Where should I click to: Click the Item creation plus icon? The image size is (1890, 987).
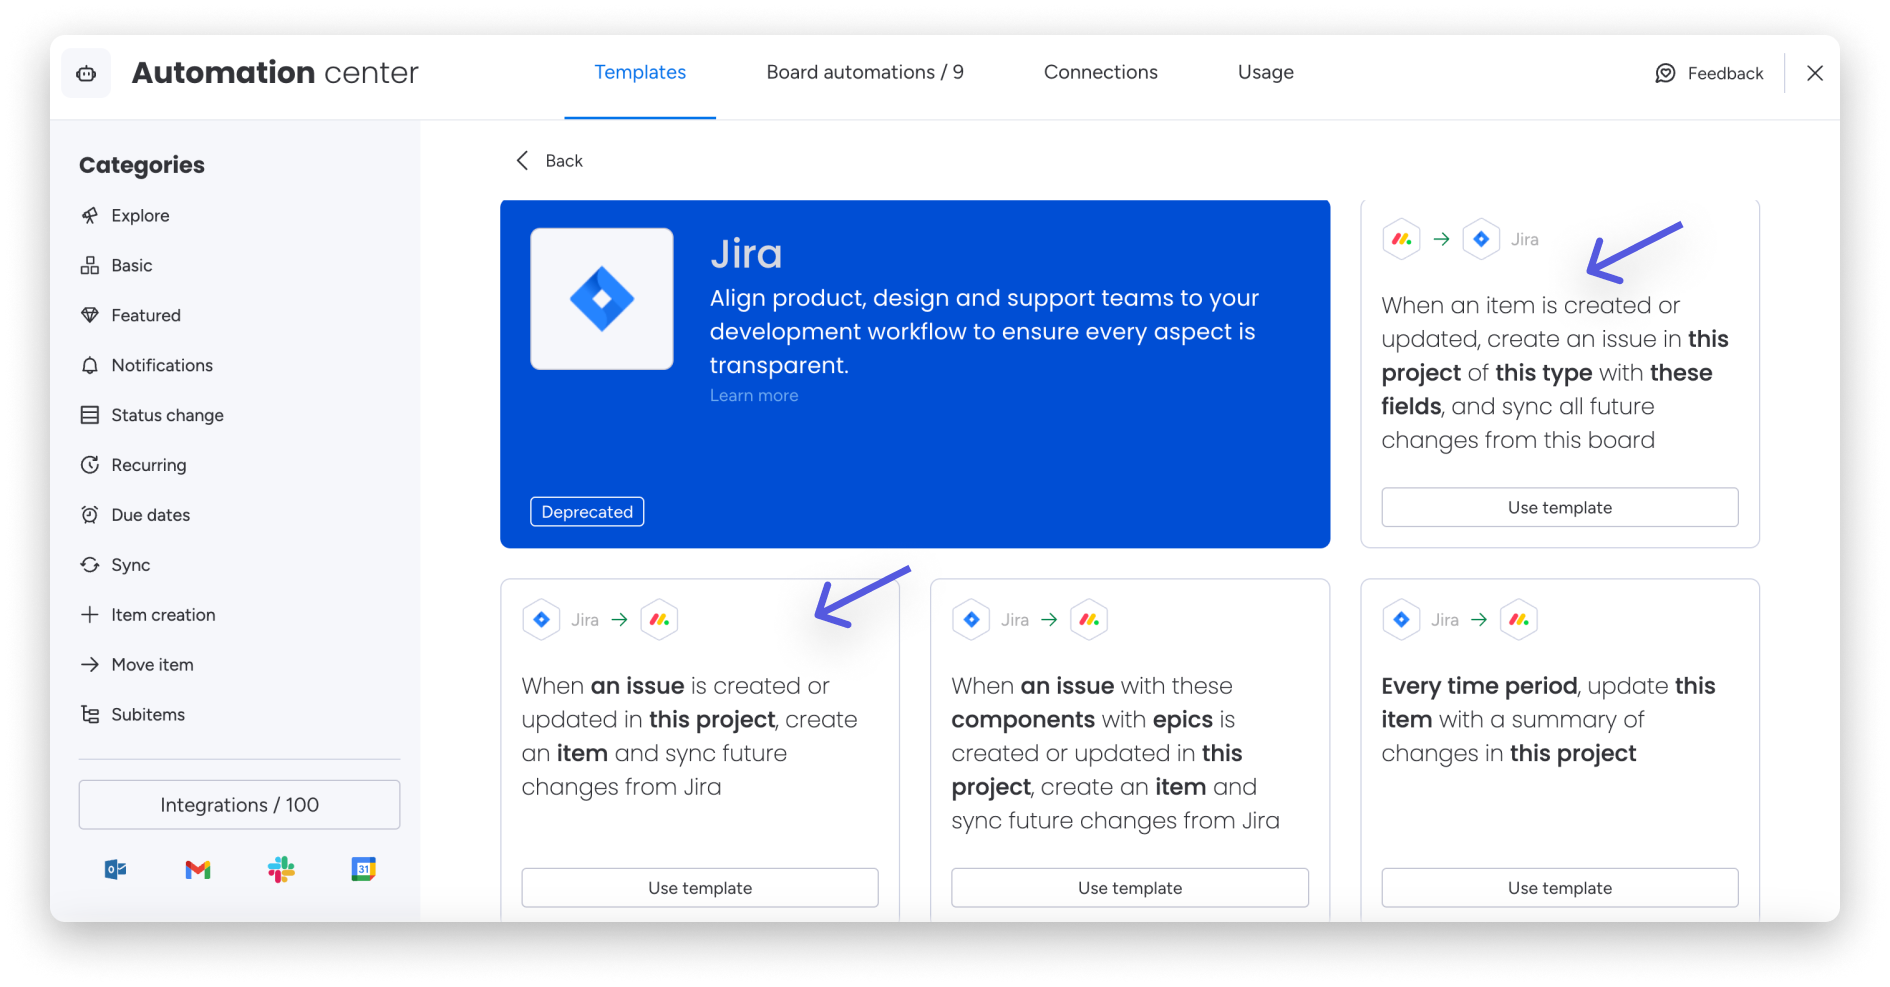click(x=90, y=615)
